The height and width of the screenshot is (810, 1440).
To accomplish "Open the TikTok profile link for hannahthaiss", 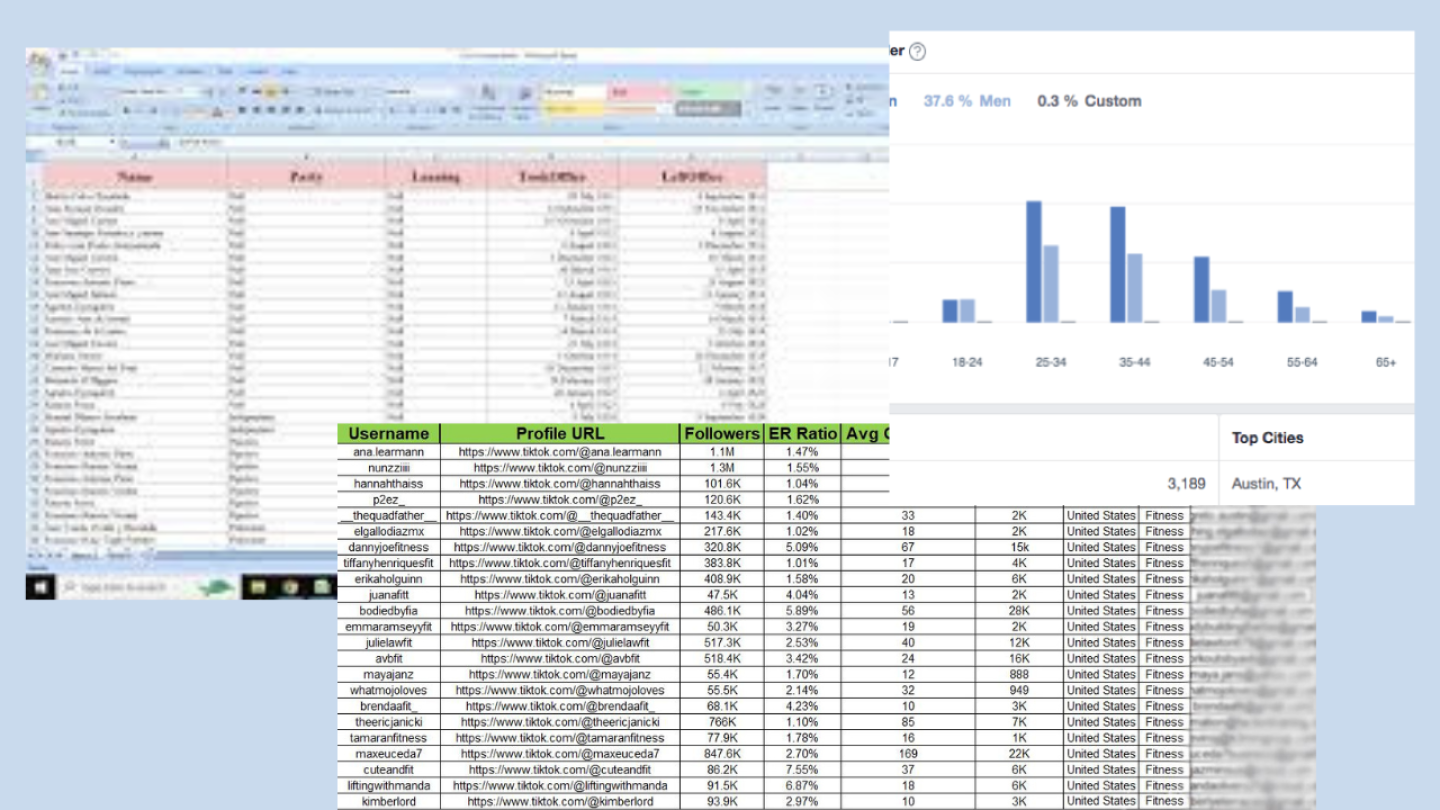I will (x=560, y=484).
